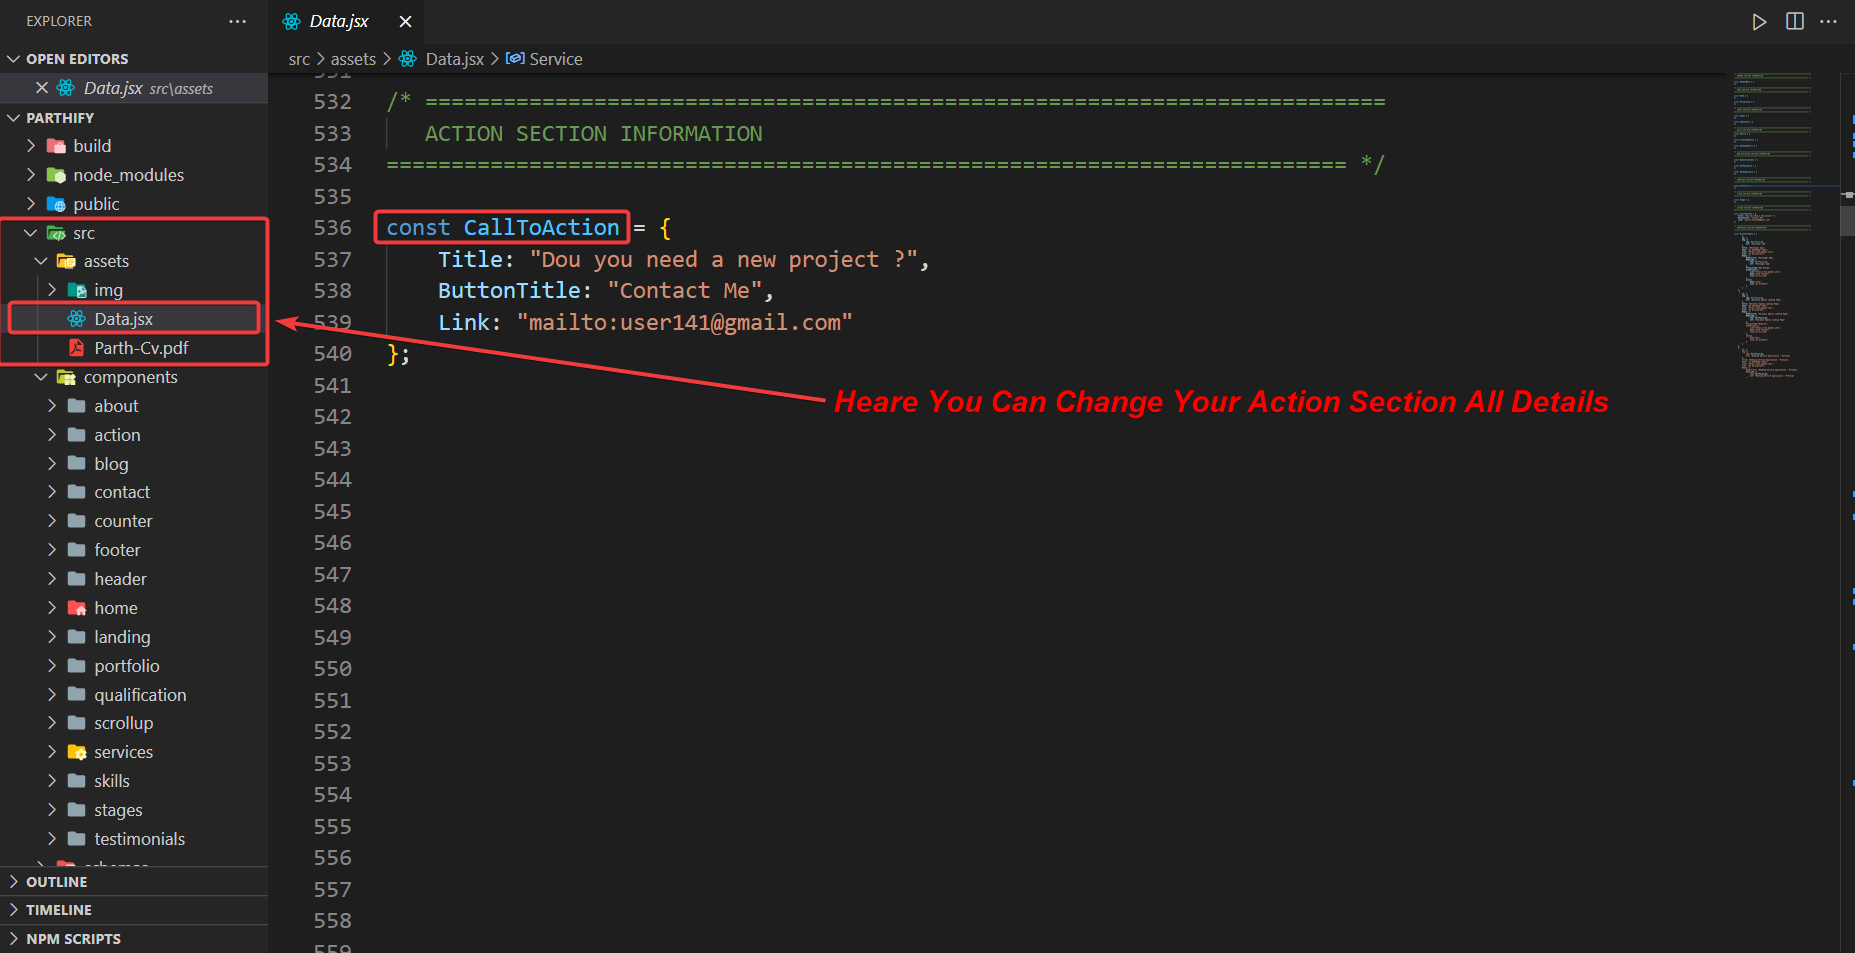
Task: Click the node_modules folder icon
Action: point(56,175)
